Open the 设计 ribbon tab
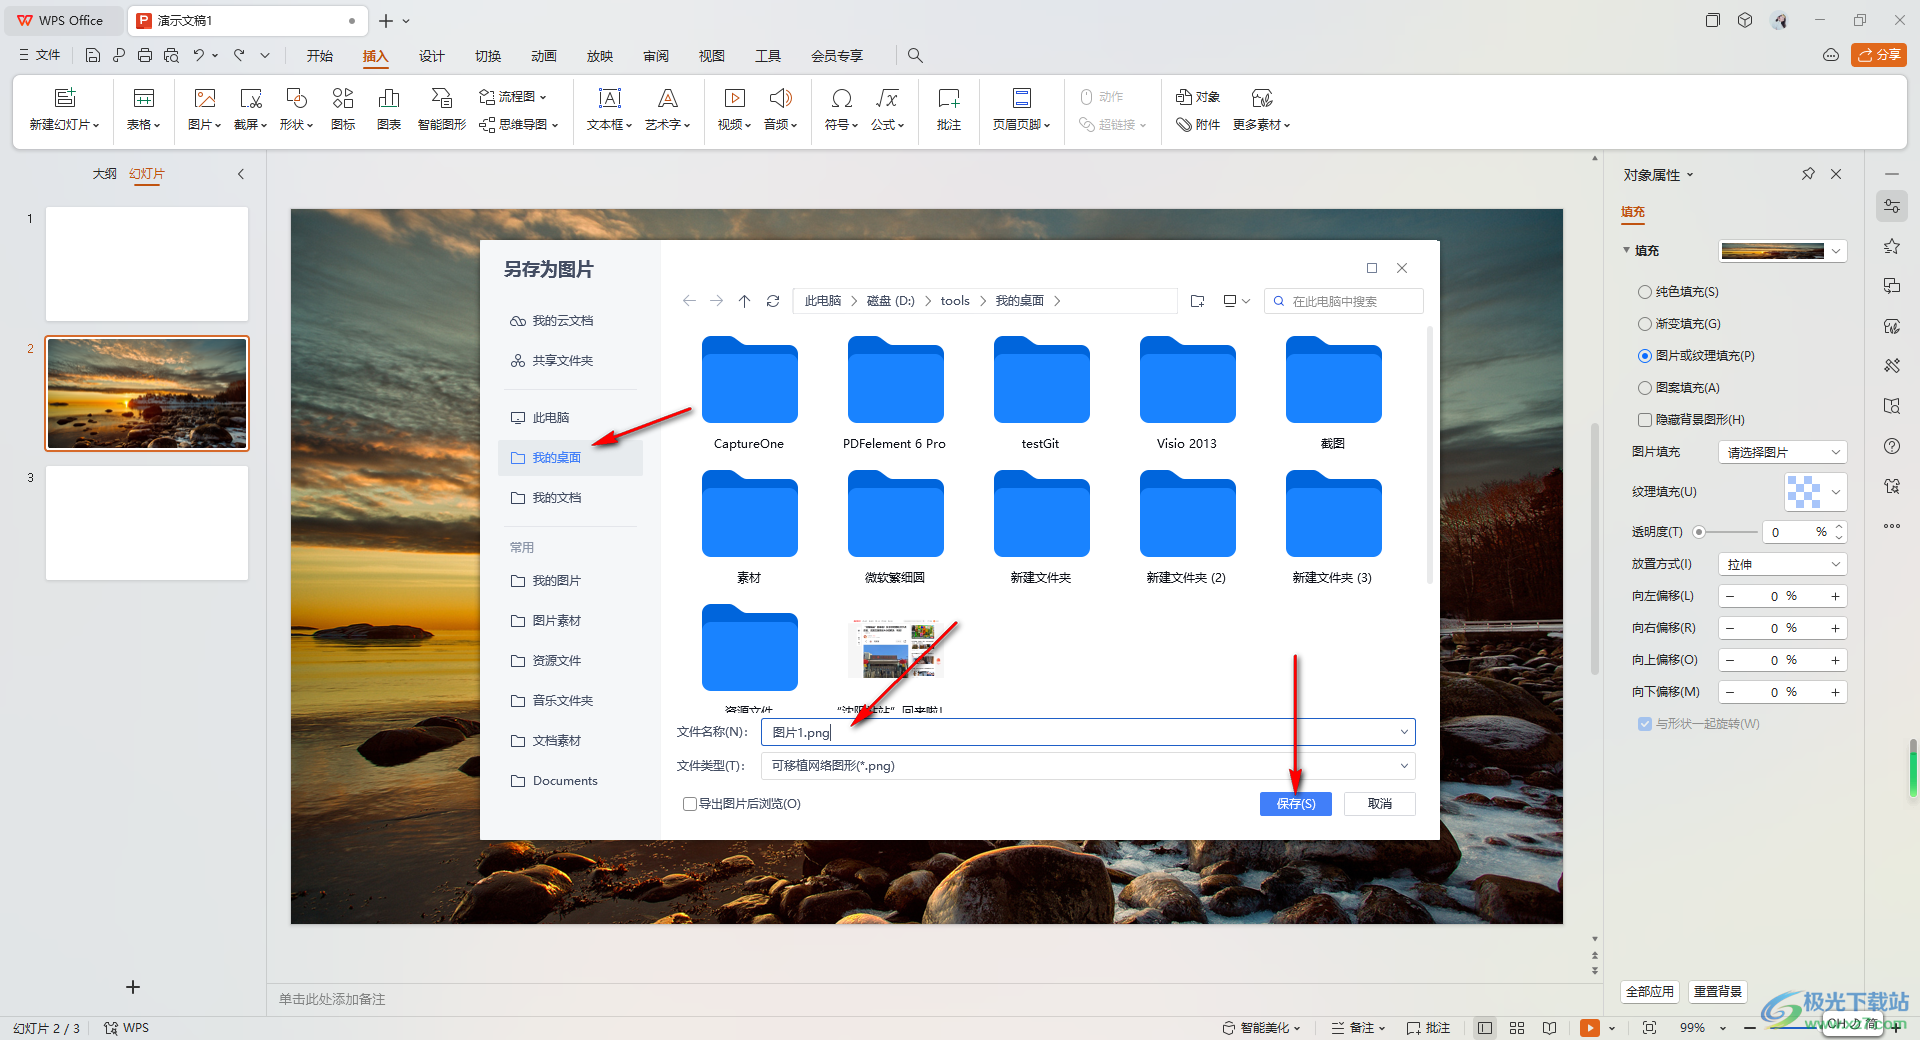This screenshot has width=1920, height=1040. tap(432, 56)
